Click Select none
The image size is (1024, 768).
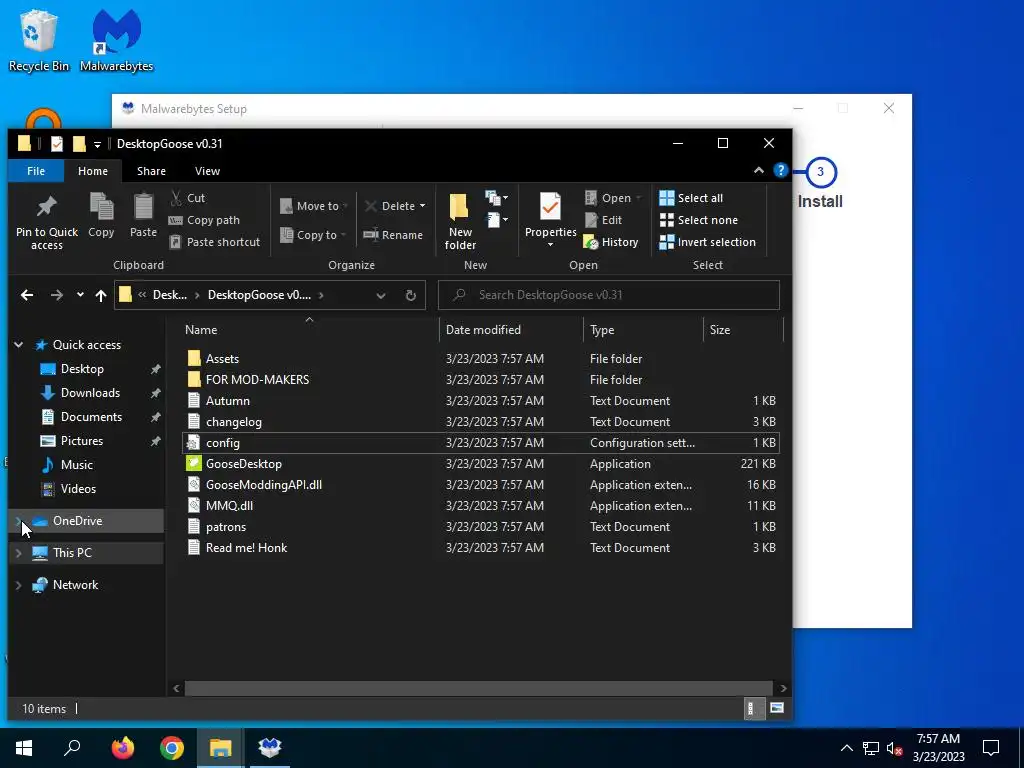click(x=698, y=220)
